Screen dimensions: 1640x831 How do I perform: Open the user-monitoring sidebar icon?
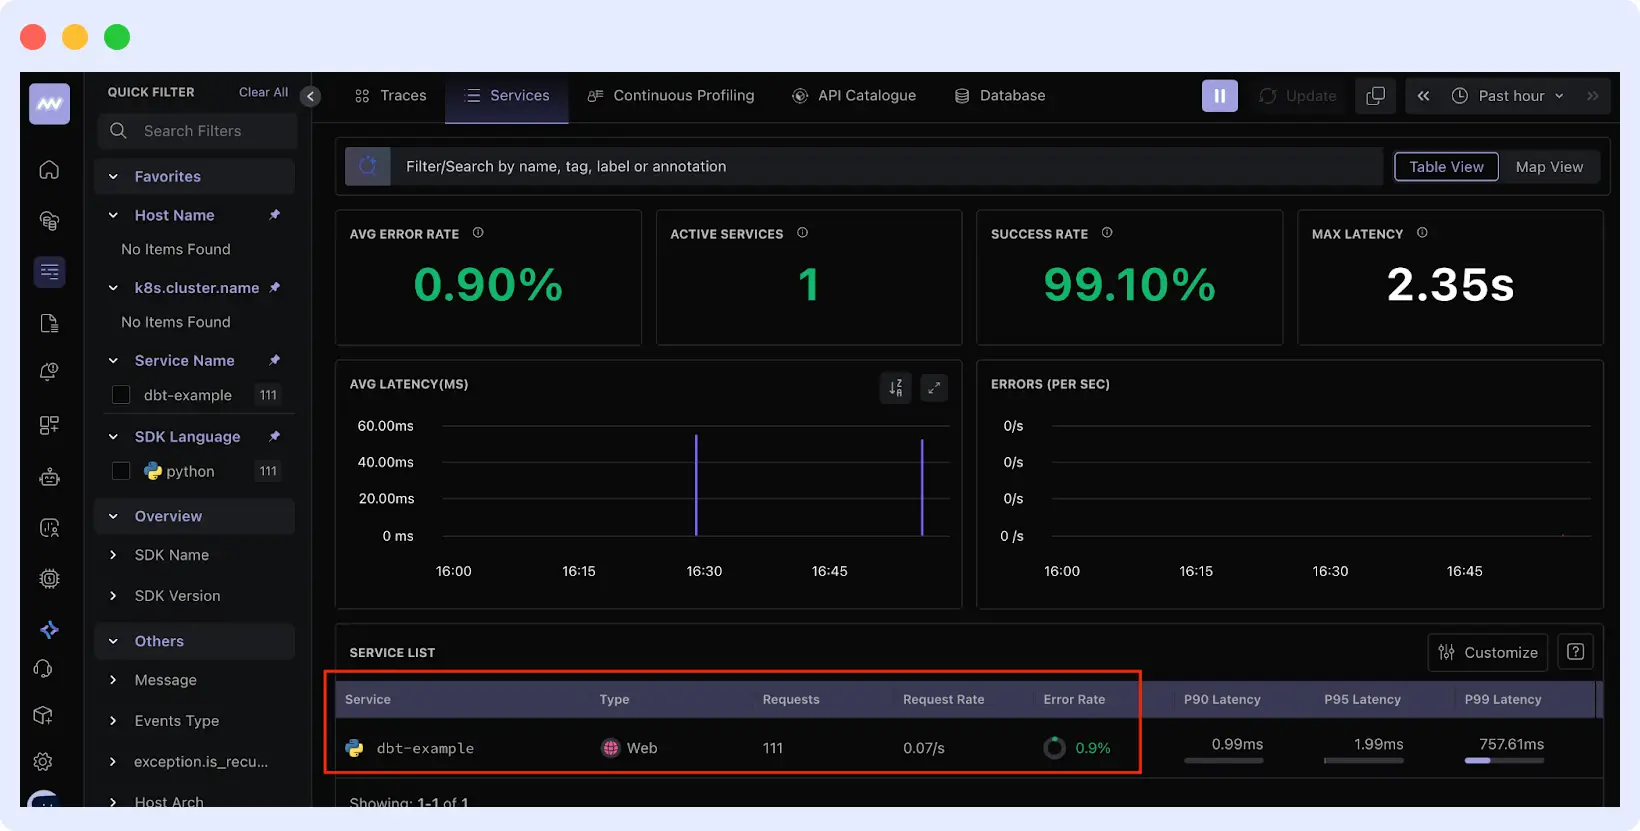coord(49,528)
